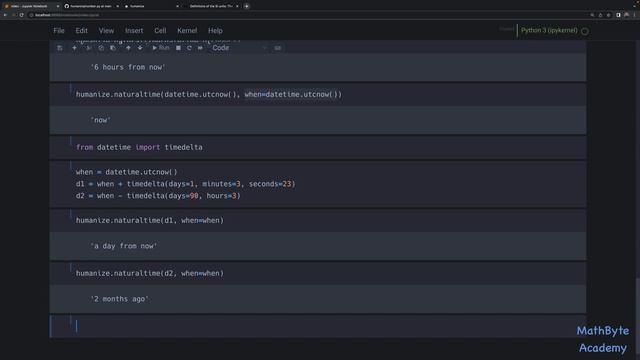Click the 'now' output text

(100, 120)
